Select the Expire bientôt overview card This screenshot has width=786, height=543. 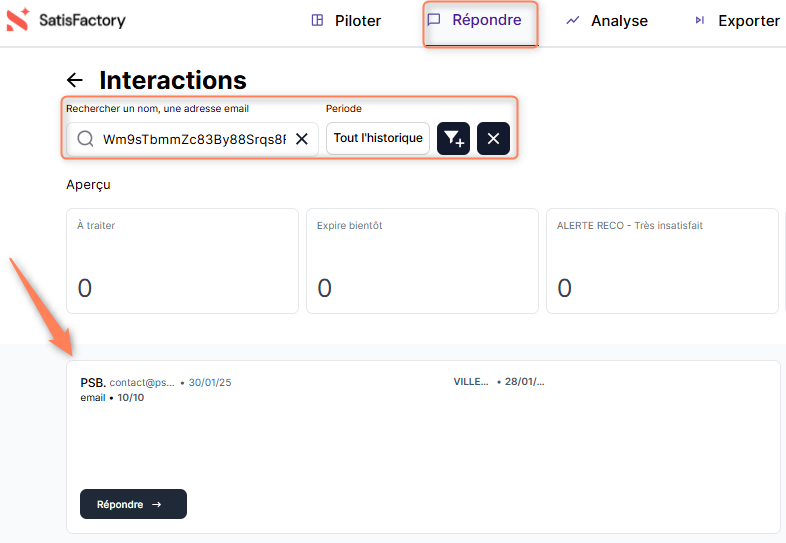point(422,260)
